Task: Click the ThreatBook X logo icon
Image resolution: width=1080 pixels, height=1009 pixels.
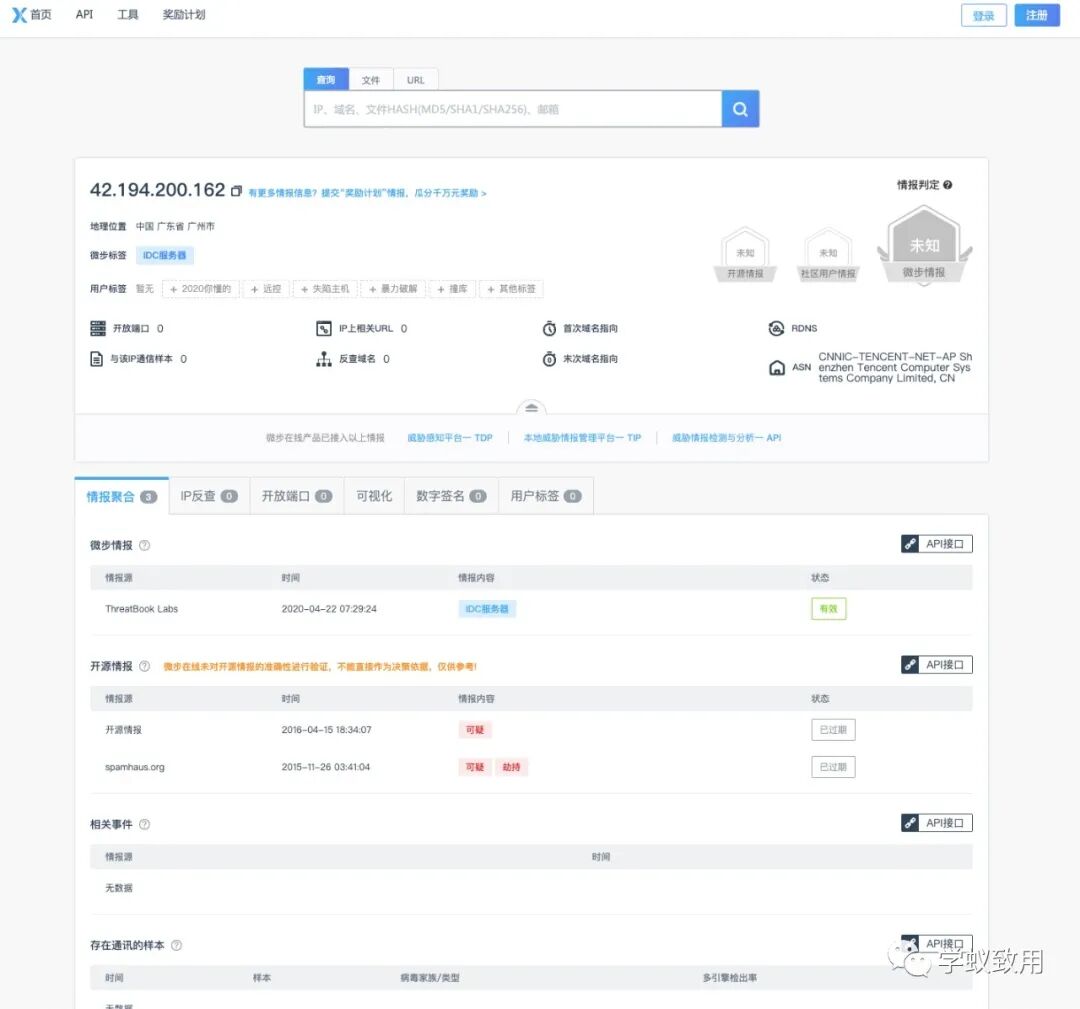Action: click(19, 14)
